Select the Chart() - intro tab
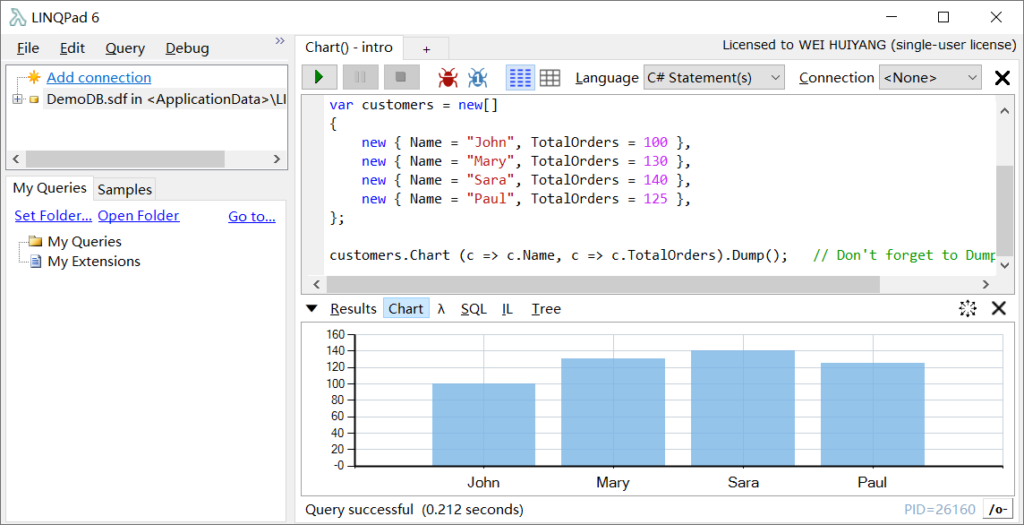Screen dimensions: 1024x525 (x=349, y=47)
